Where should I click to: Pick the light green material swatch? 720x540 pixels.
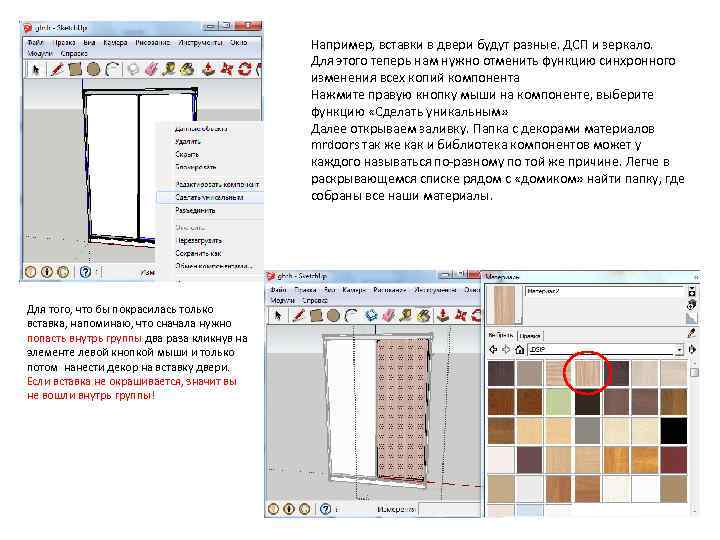558,402
